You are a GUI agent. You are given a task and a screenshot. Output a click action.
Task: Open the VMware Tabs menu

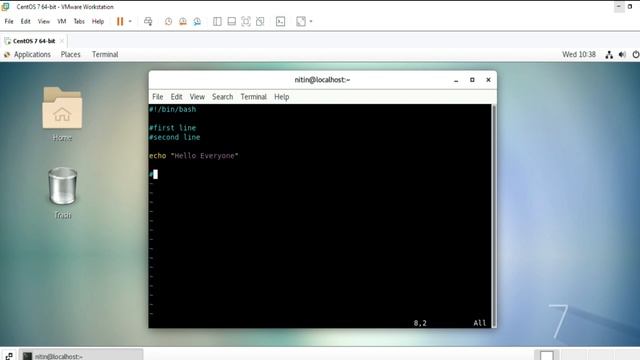tap(79, 21)
